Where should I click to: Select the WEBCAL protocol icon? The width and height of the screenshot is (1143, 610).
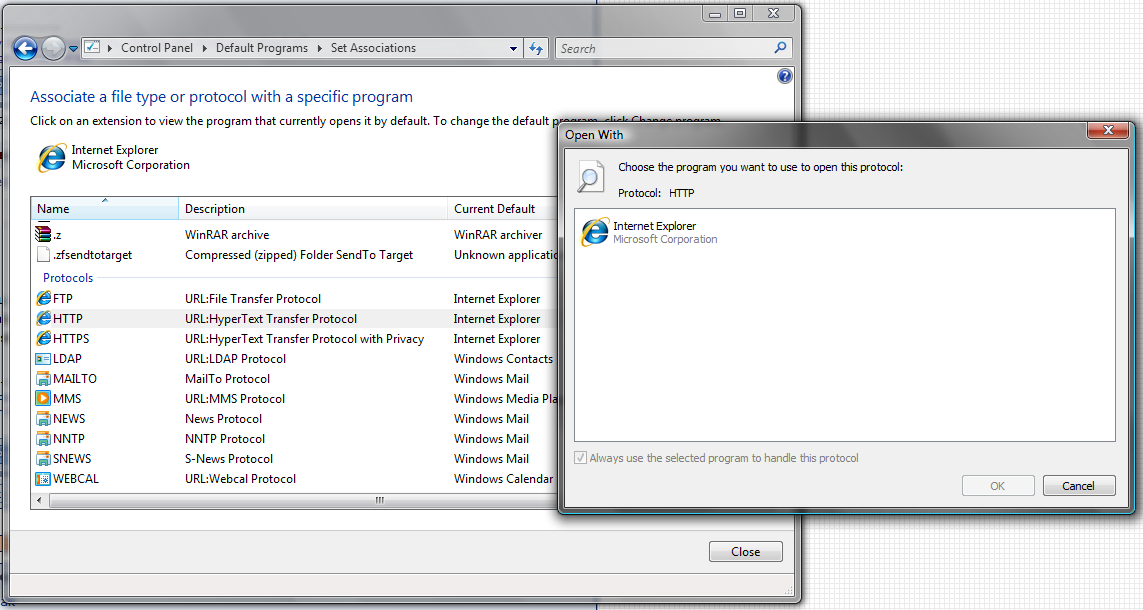coord(43,479)
